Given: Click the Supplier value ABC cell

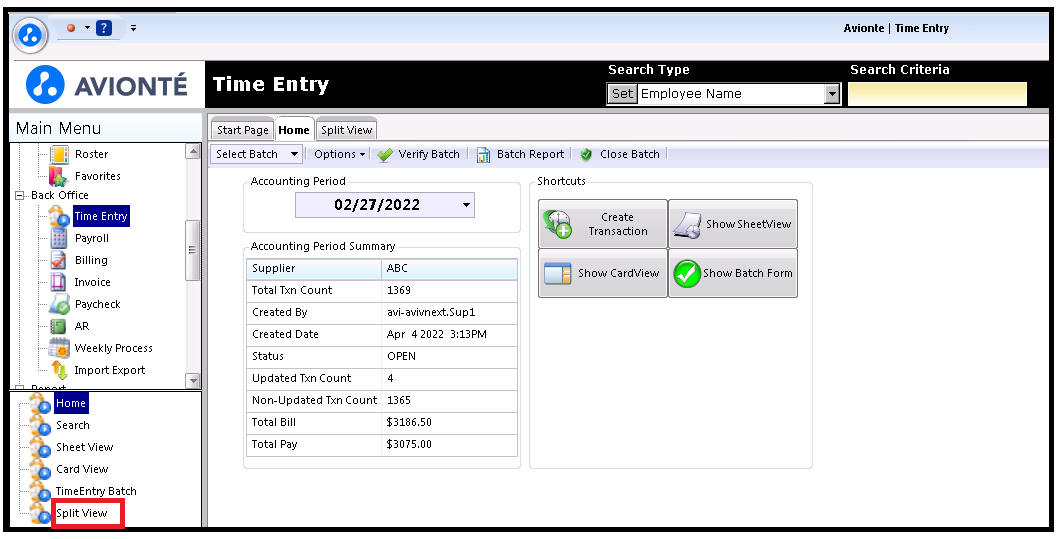Looking at the screenshot, I should [449, 268].
